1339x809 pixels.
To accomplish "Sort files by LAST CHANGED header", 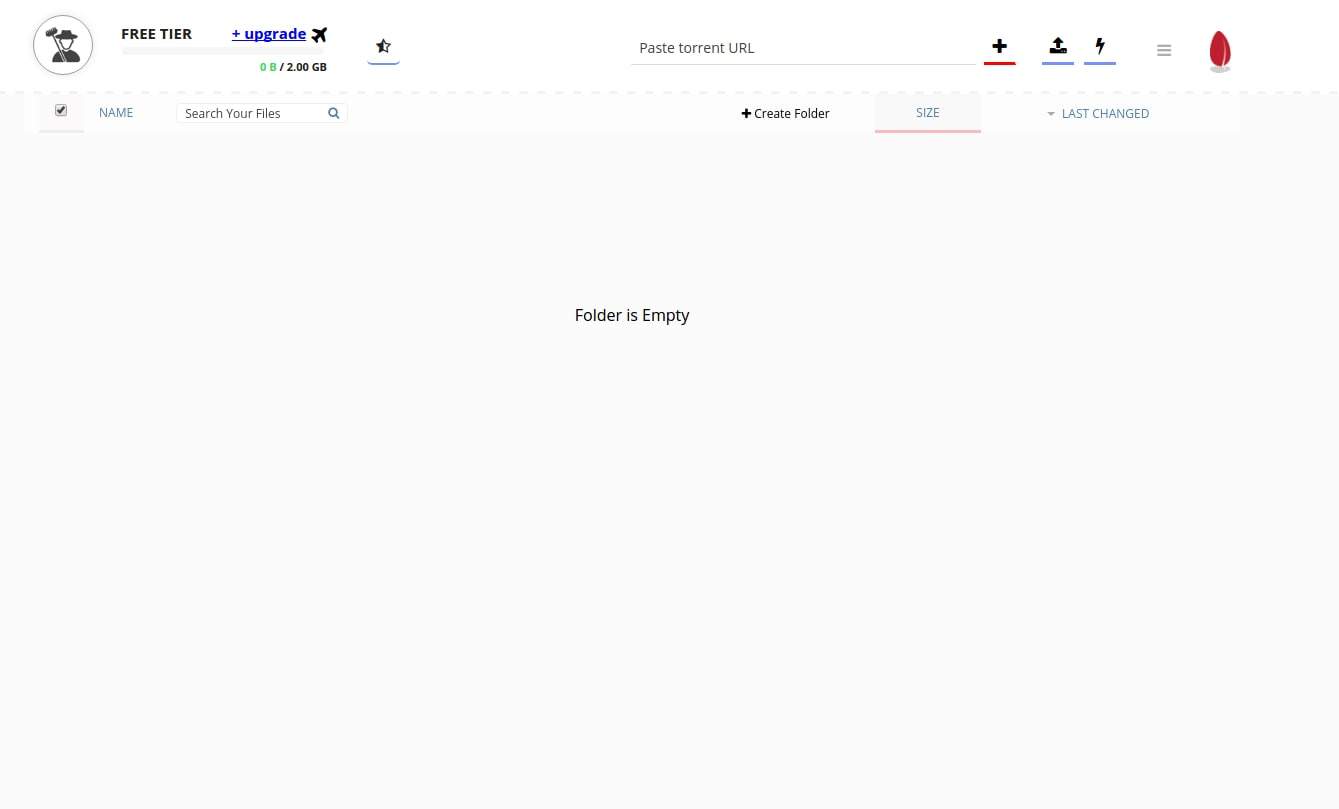I will [1105, 114].
